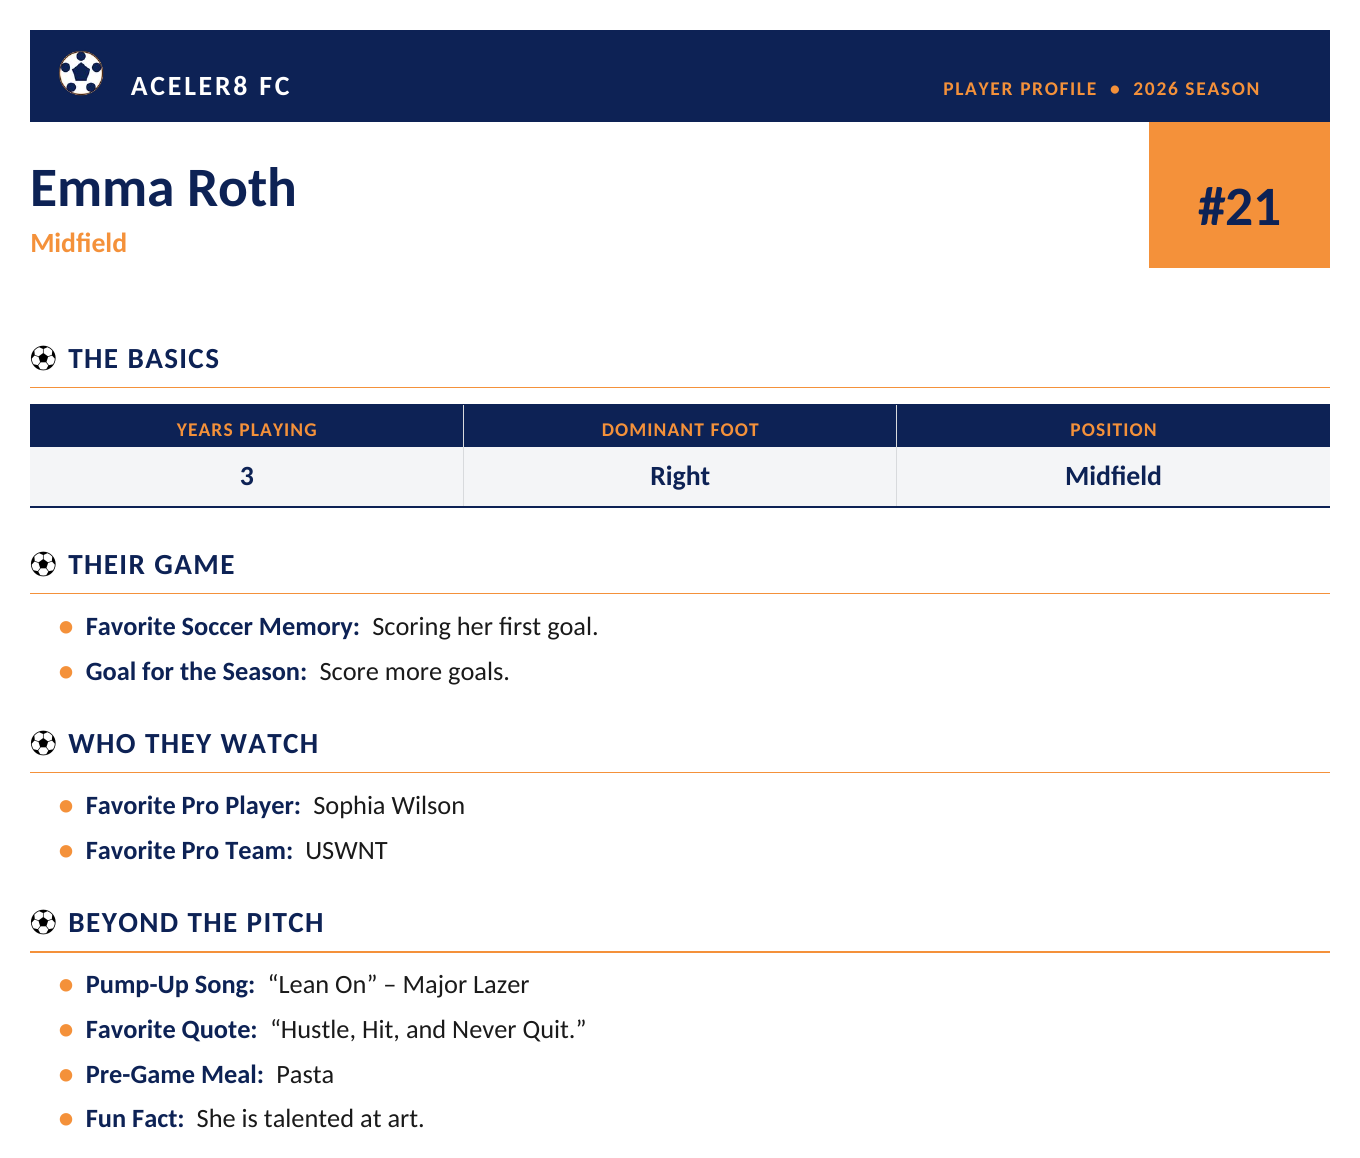This screenshot has height=1158, width=1360.
Task: Click the orange bullet next to Fun Fact
Action: click(x=66, y=1119)
